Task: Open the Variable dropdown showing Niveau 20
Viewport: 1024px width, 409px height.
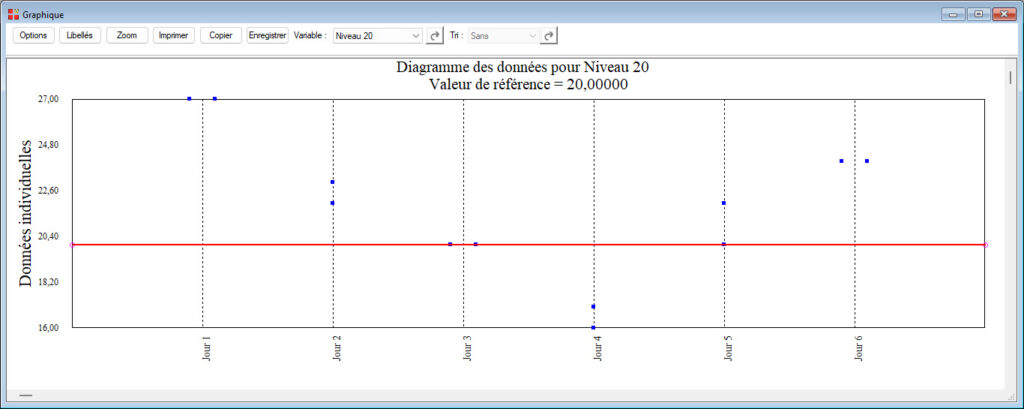Action: (378, 35)
